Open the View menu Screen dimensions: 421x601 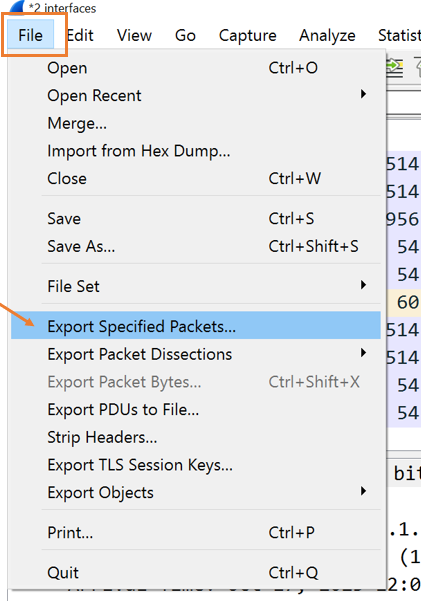pos(134,35)
